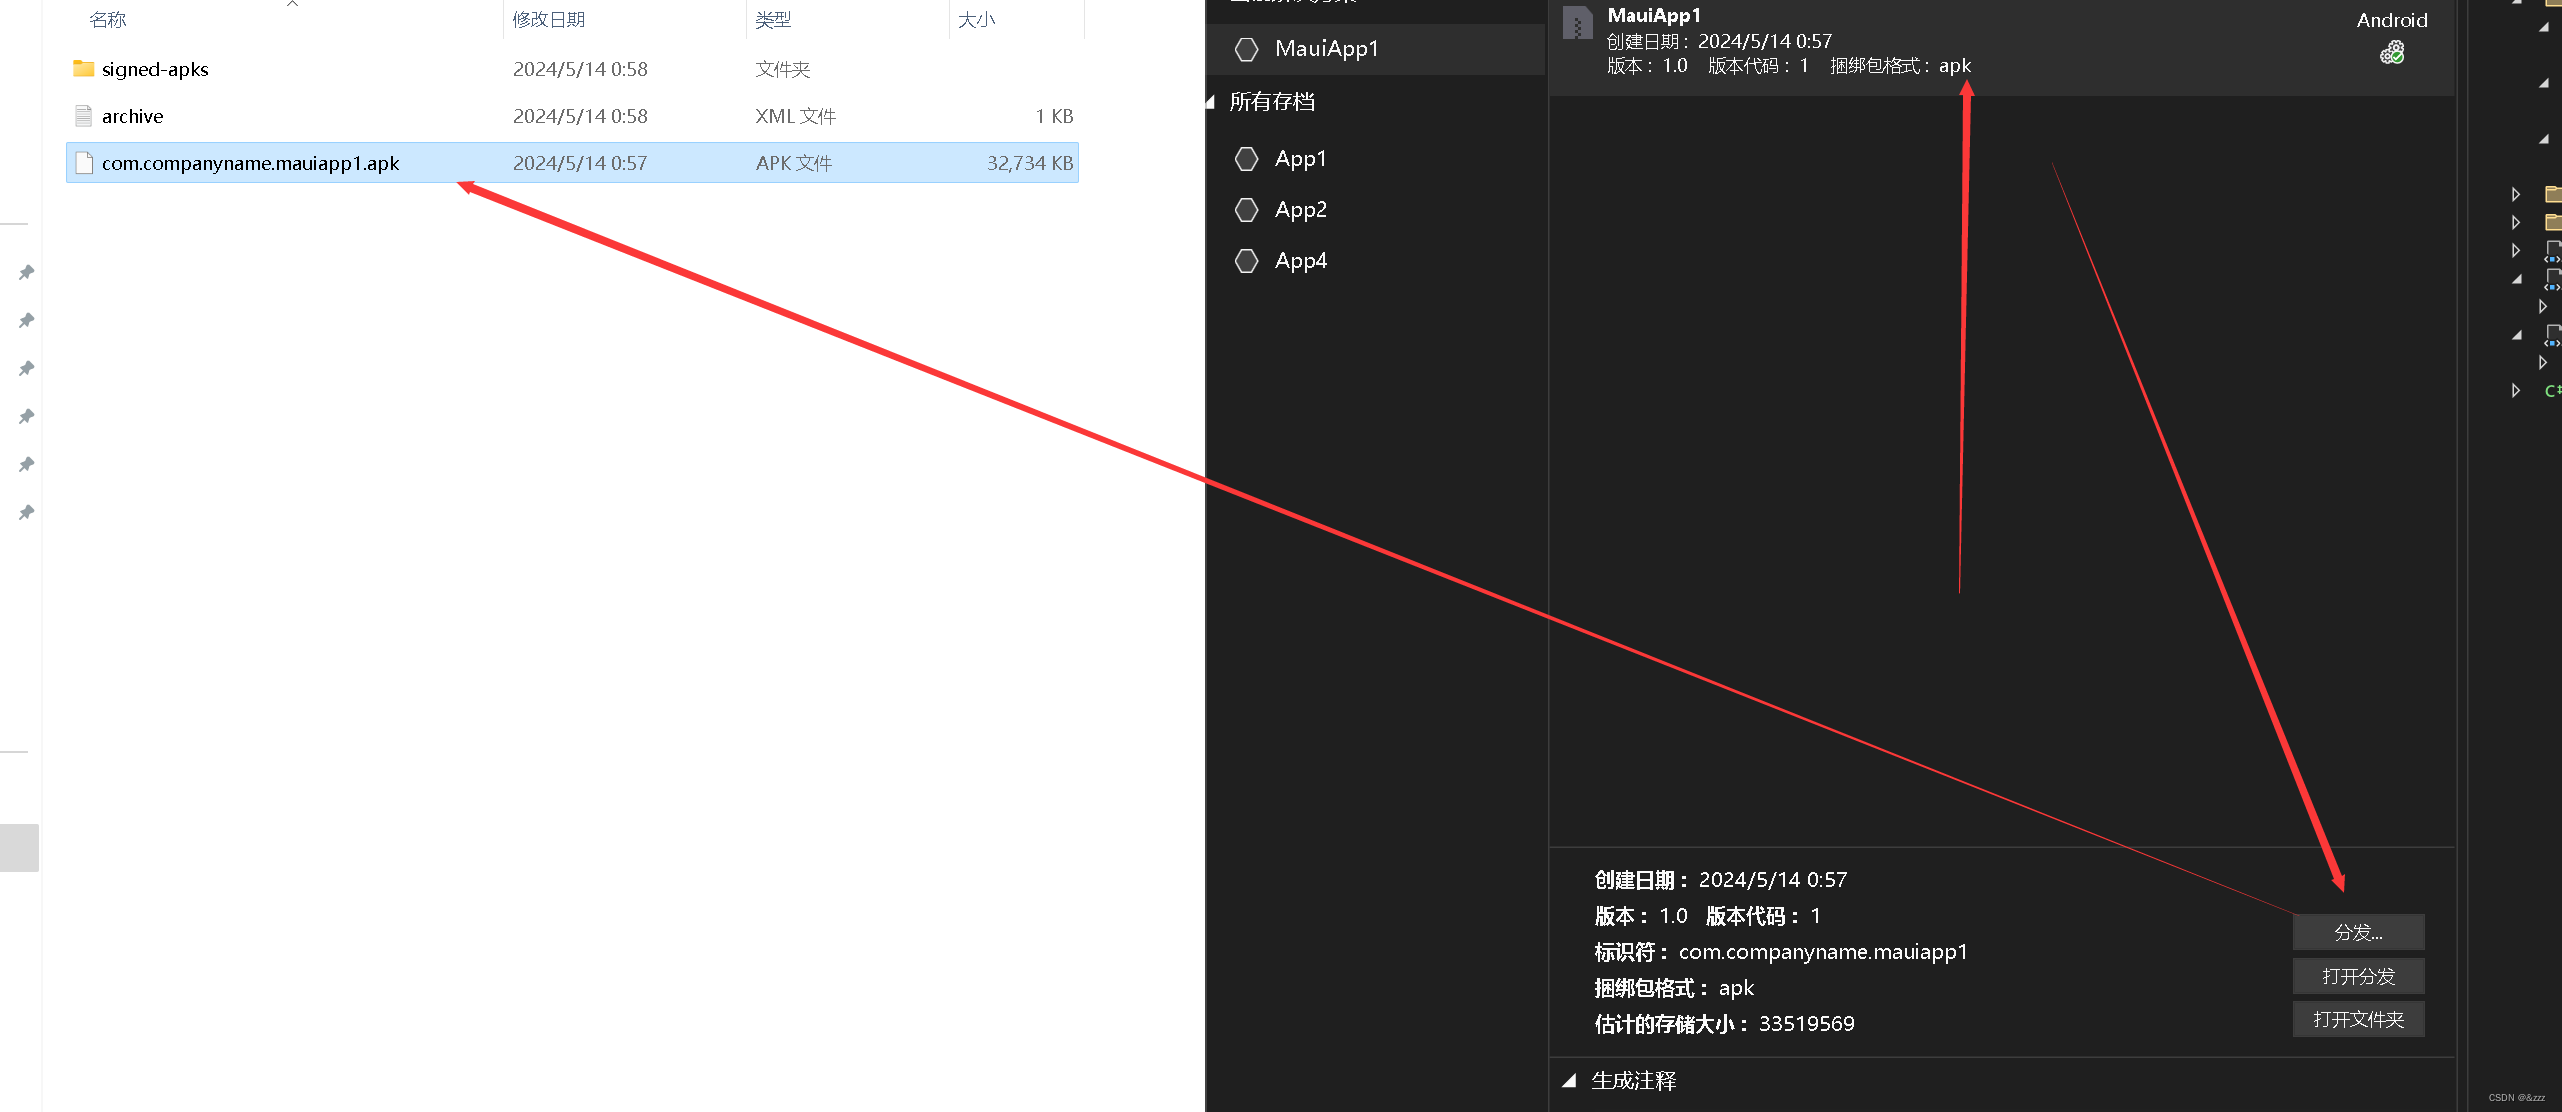The image size is (2562, 1112).
Task: Select the archive file name
Action: click(x=132, y=116)
